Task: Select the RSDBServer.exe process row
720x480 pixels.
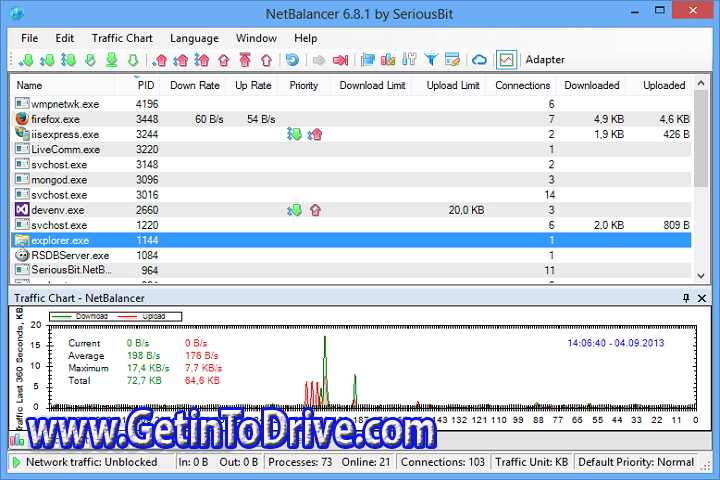Action: coord(351,255)
